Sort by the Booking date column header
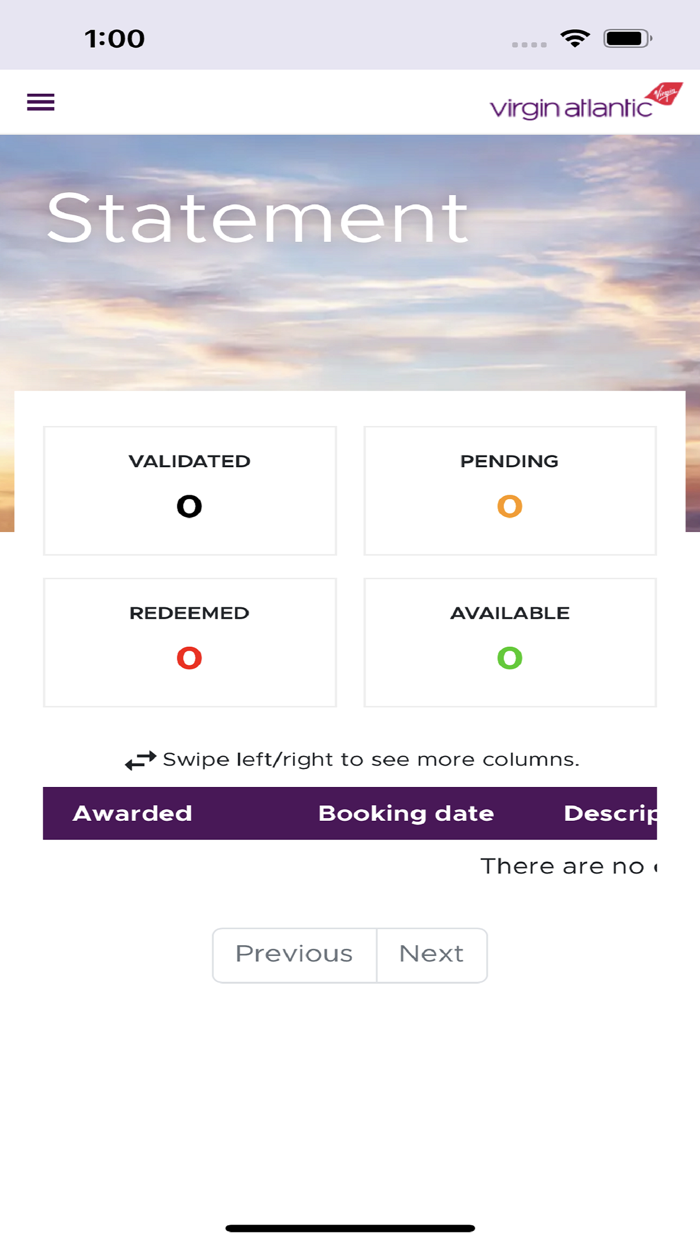Screen dimensions: 700x1244 [x=406, y=813]
